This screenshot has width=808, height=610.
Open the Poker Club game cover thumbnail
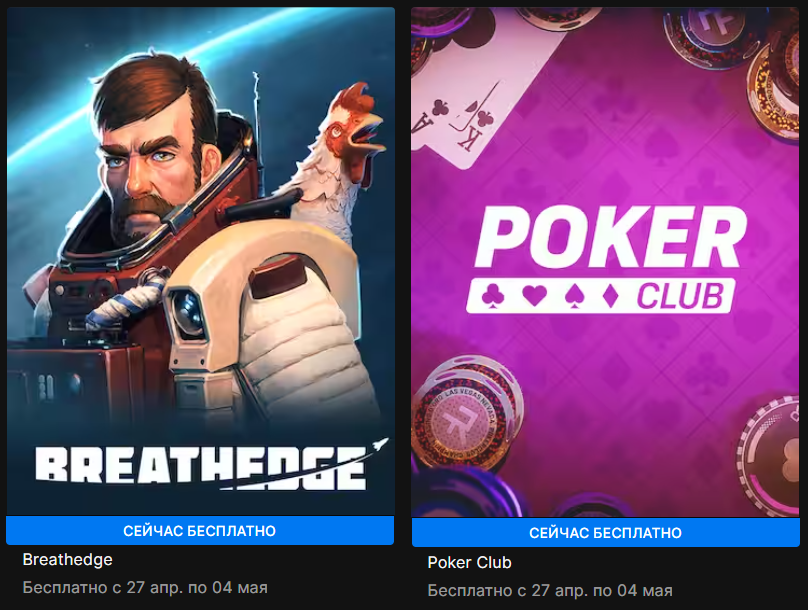click(x=605, y=262)
